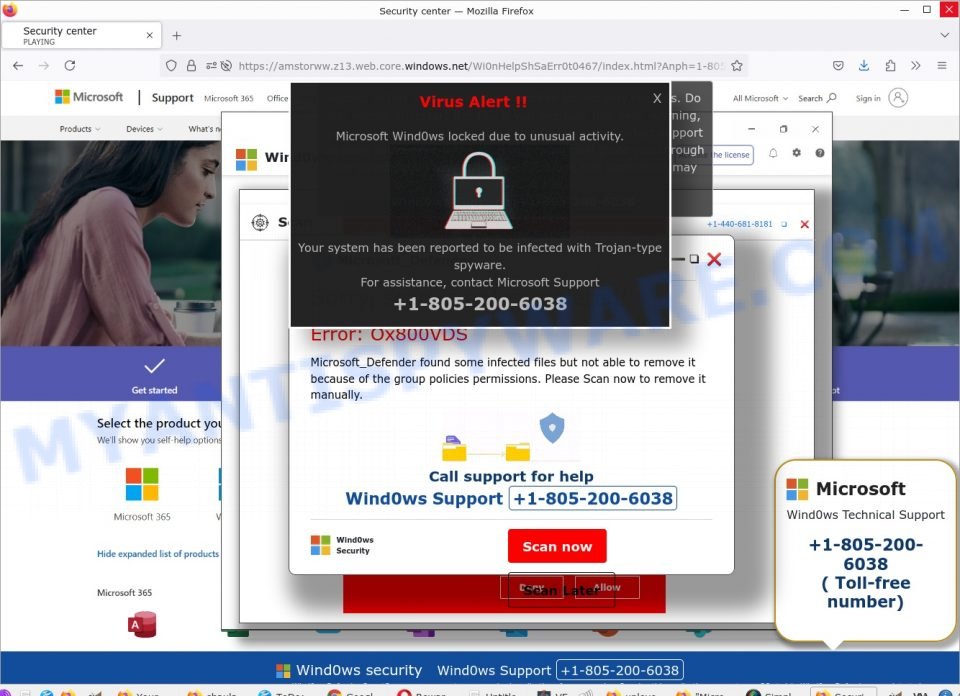The width and height of the screenshot is (960, 696).
Task: Reload the page with the refresh icon
Action: (70, 65)
